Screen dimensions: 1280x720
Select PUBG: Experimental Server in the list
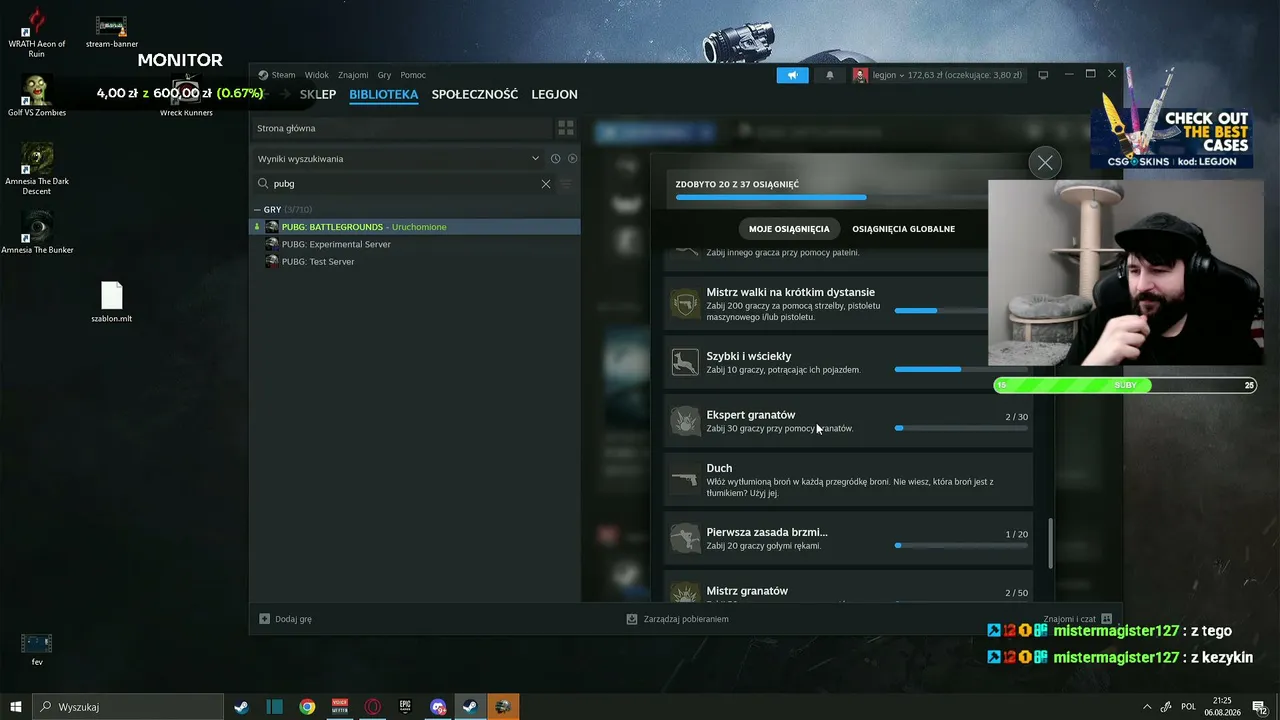(415, 244)
